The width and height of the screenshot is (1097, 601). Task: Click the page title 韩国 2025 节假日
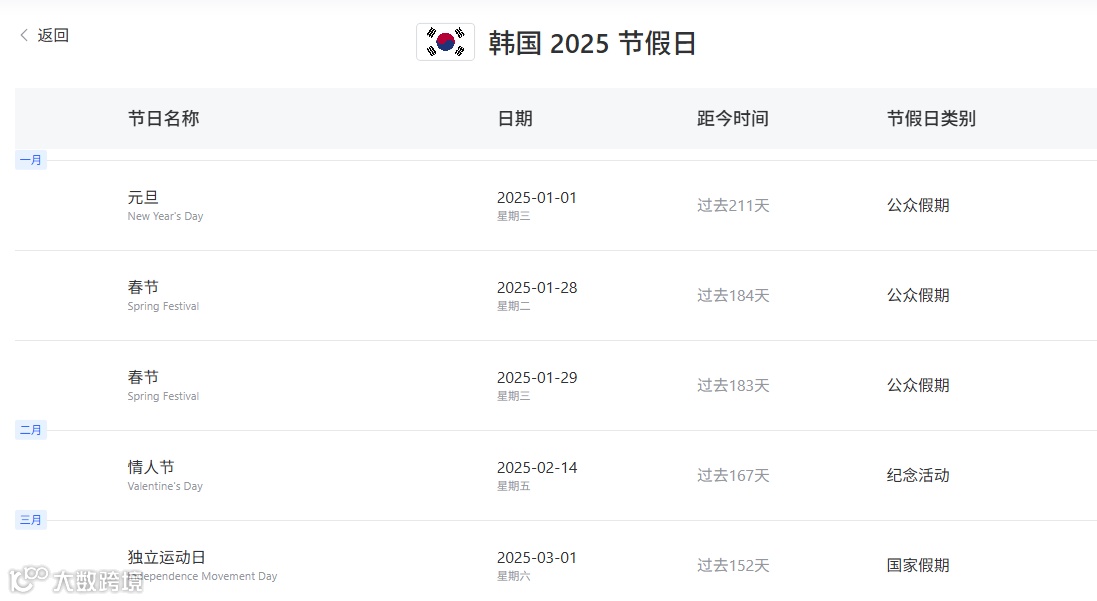pyautogui.click(x=592, y=43)
